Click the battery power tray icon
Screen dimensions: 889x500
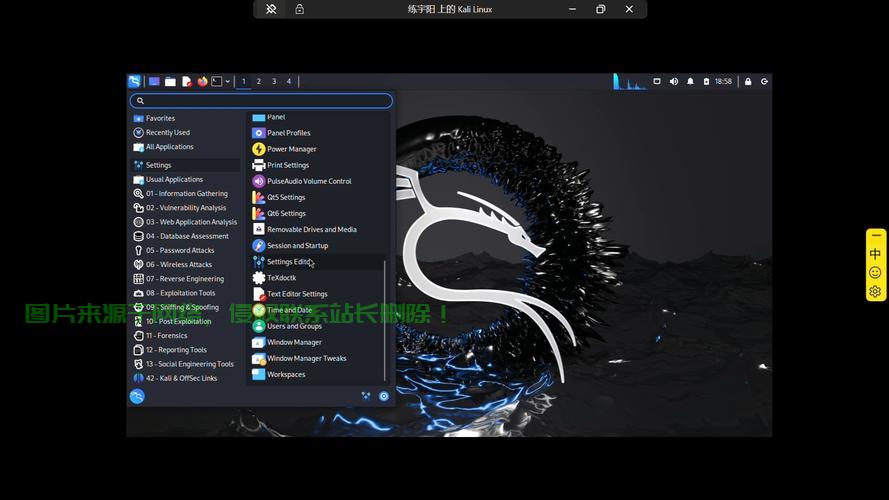click(706, 82)
